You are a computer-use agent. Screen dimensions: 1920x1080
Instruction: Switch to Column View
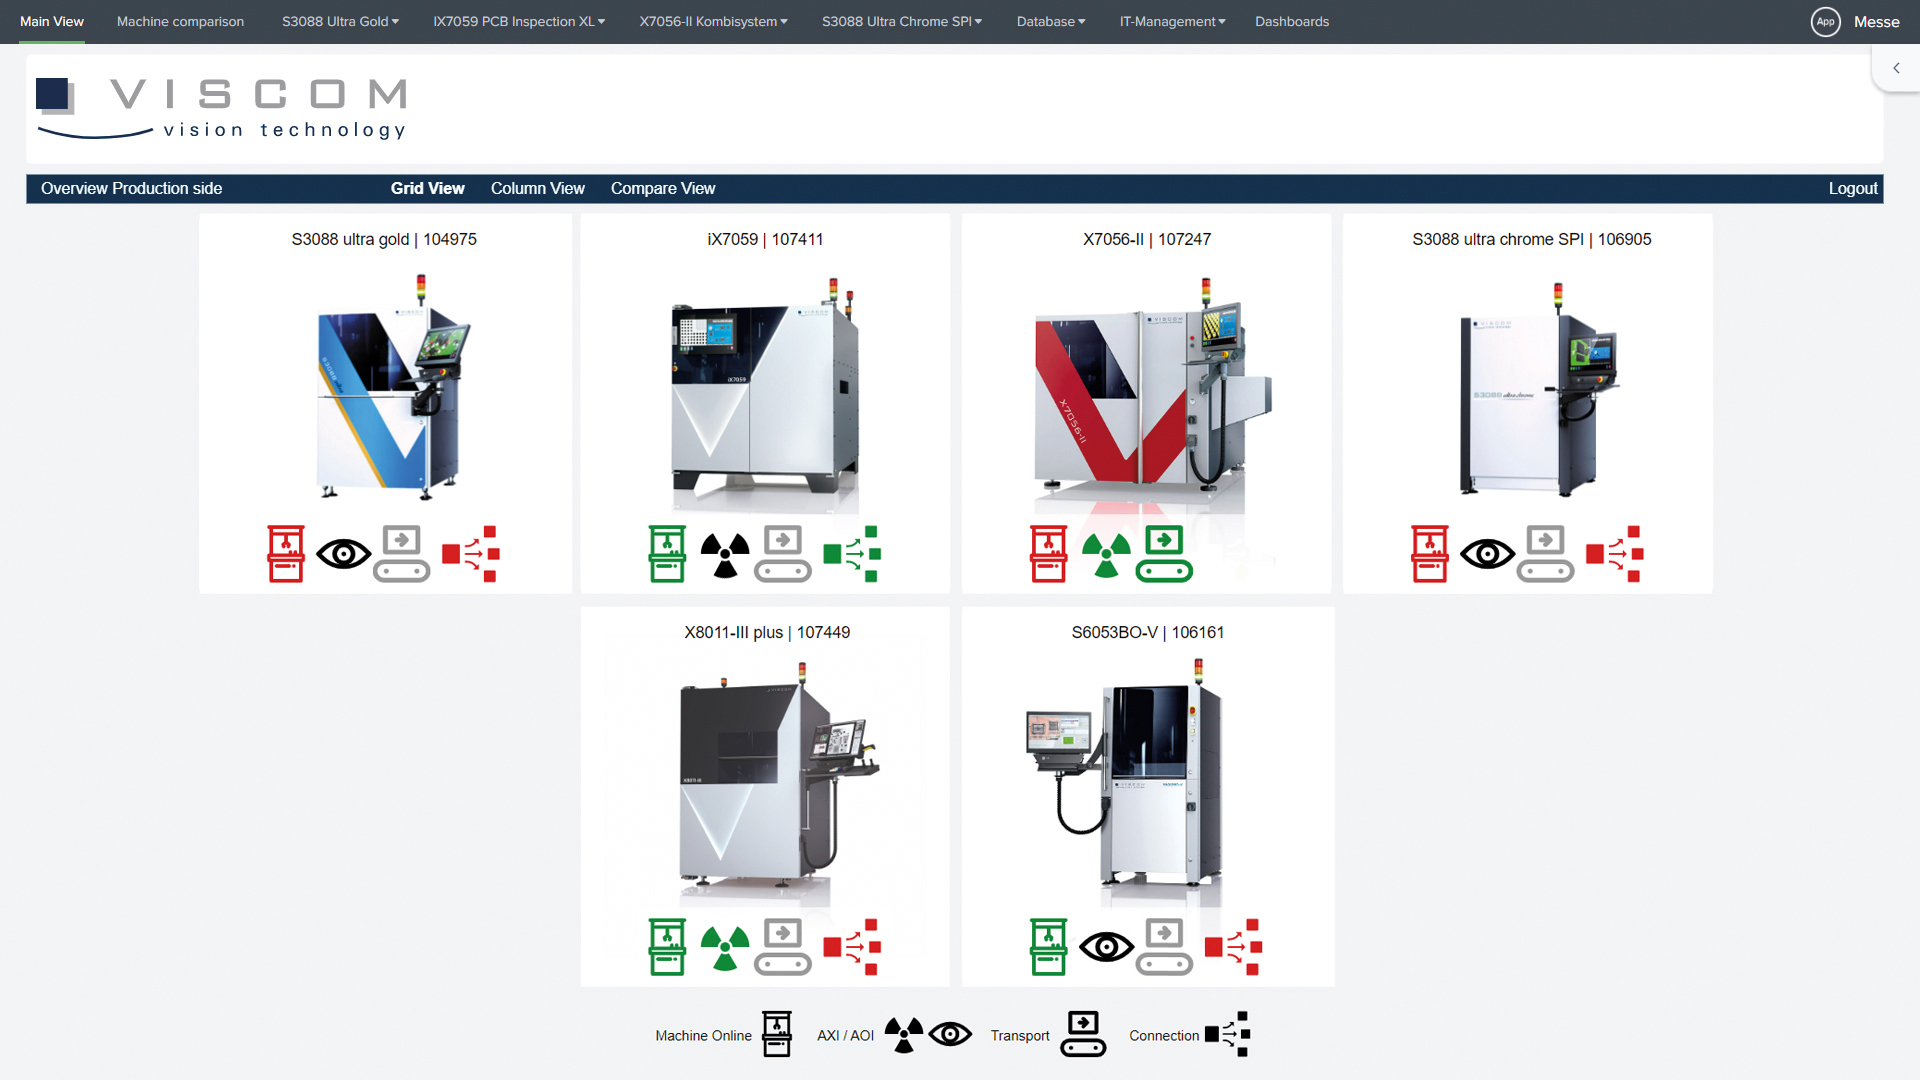click(x=537, y=188)
